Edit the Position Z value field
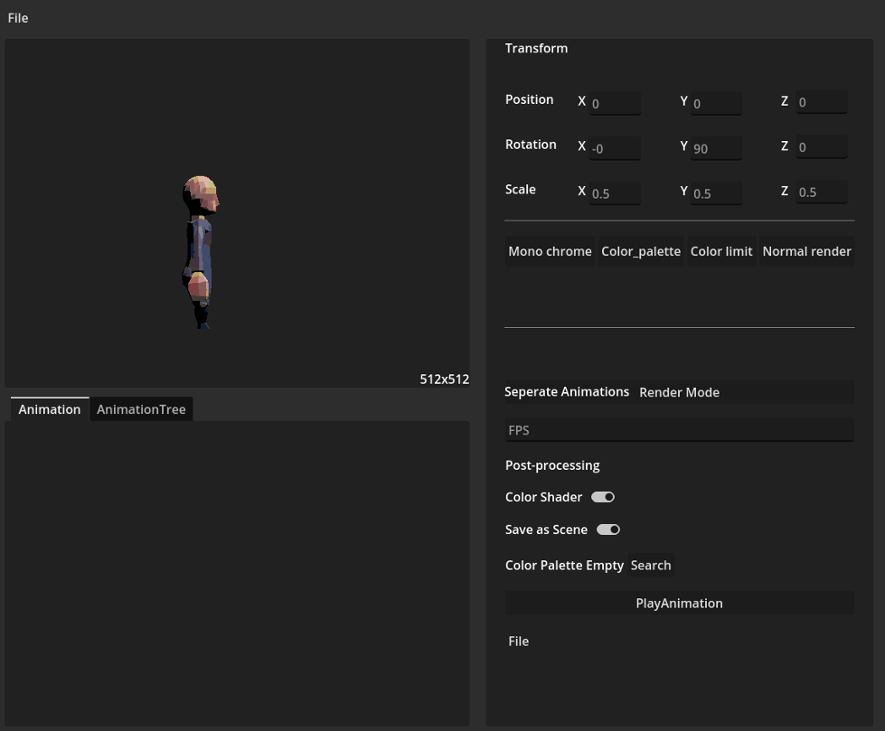This screenshot has width=885, height=731. tap(822, 102)
